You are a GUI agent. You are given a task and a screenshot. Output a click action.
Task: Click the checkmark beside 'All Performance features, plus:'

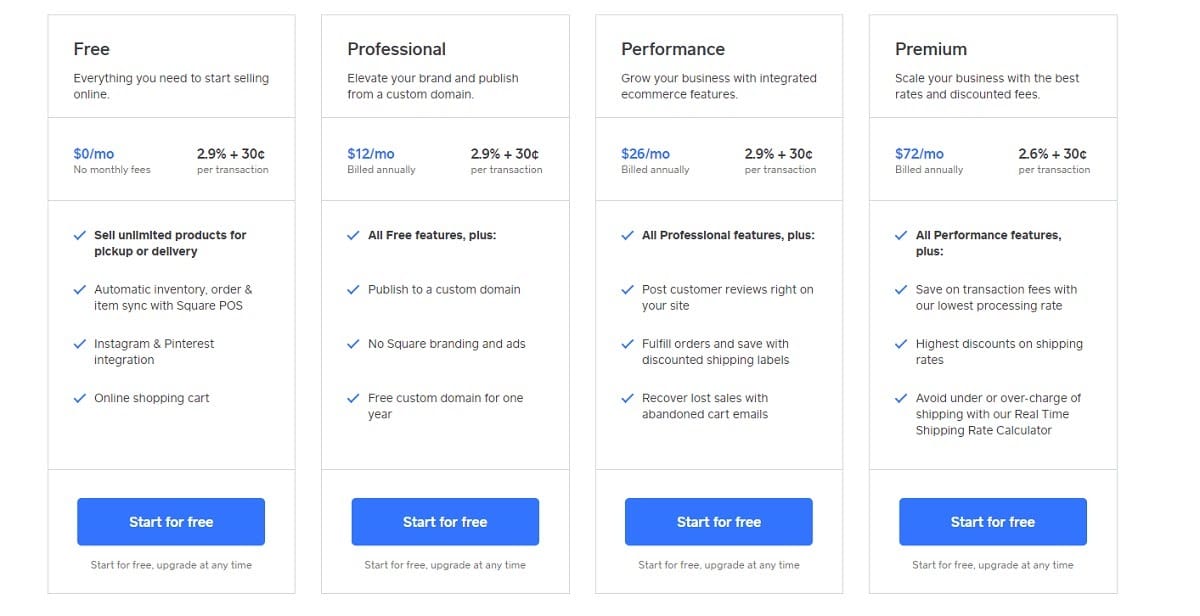[x=902, y=236]
